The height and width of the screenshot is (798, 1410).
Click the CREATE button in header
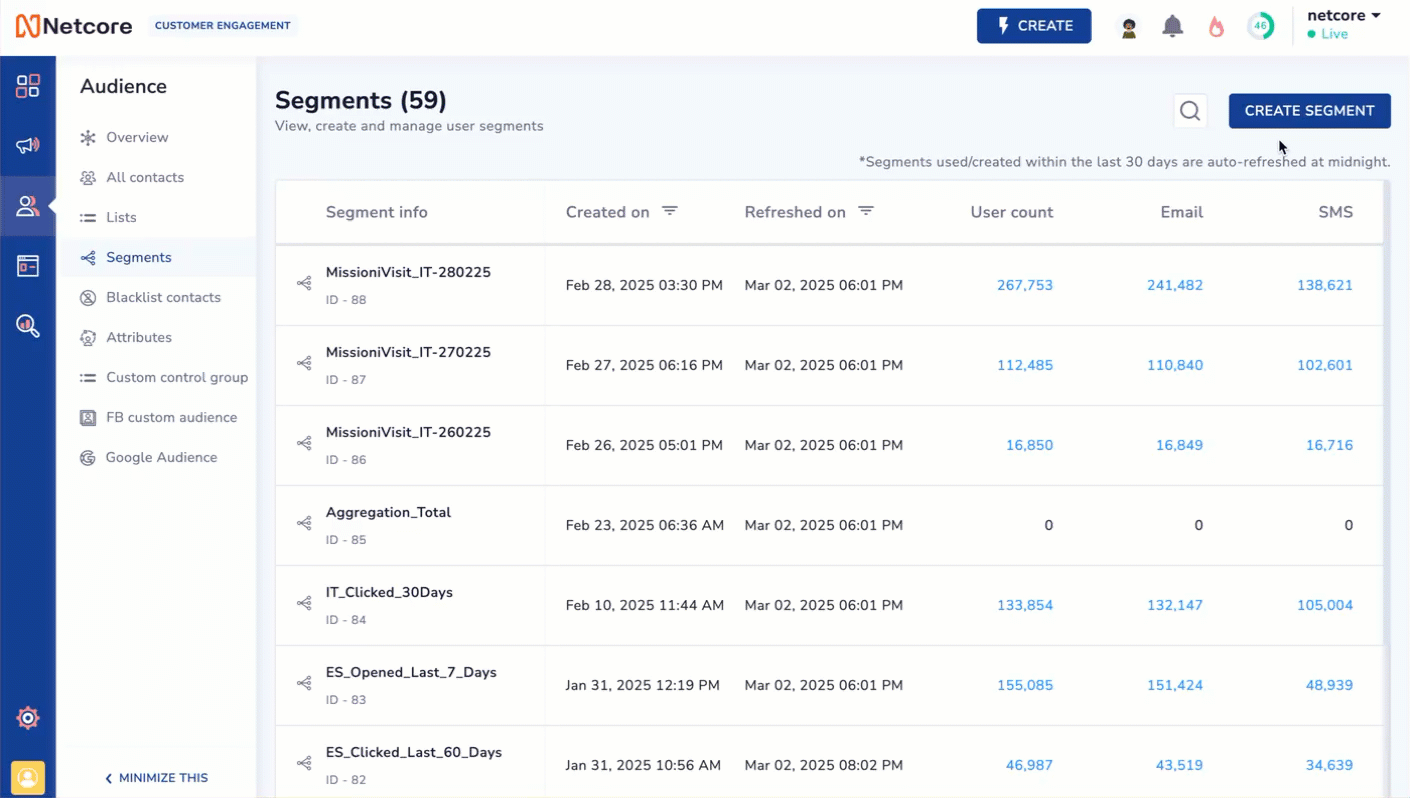1034,26
